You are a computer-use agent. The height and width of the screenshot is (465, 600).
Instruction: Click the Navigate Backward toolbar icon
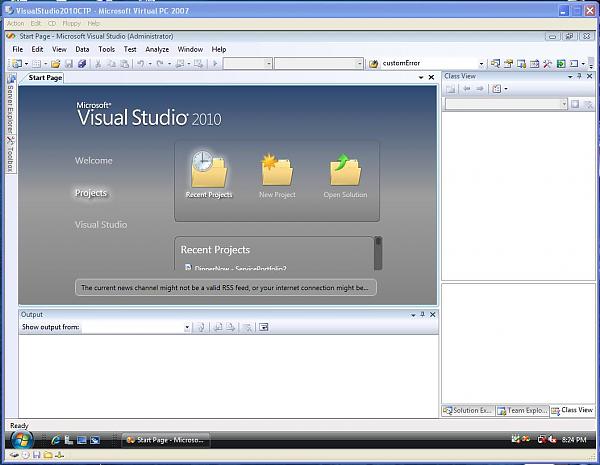(180, 64)
